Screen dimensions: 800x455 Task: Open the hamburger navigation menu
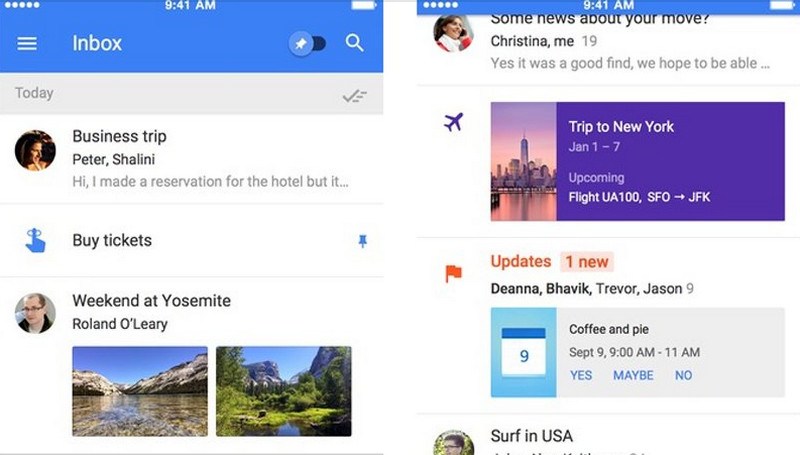coord(27,43)
